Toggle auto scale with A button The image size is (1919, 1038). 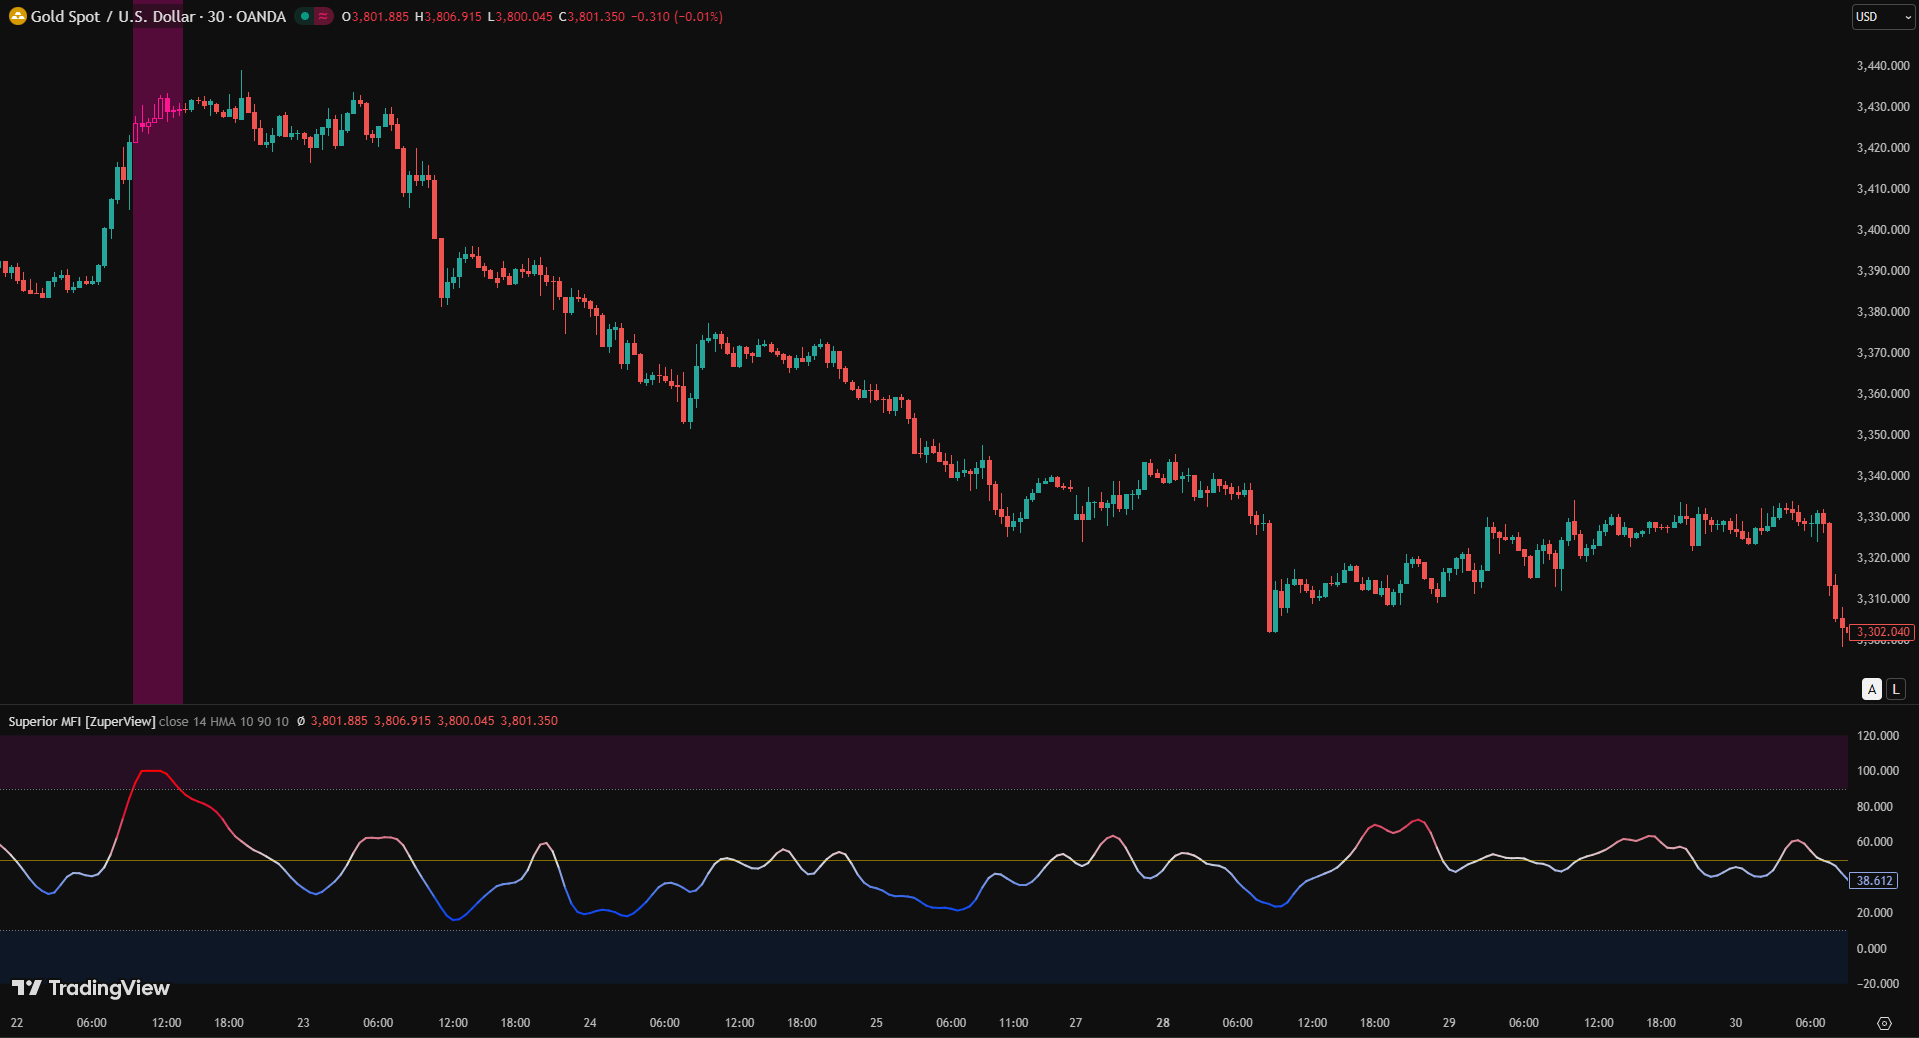1872,689
